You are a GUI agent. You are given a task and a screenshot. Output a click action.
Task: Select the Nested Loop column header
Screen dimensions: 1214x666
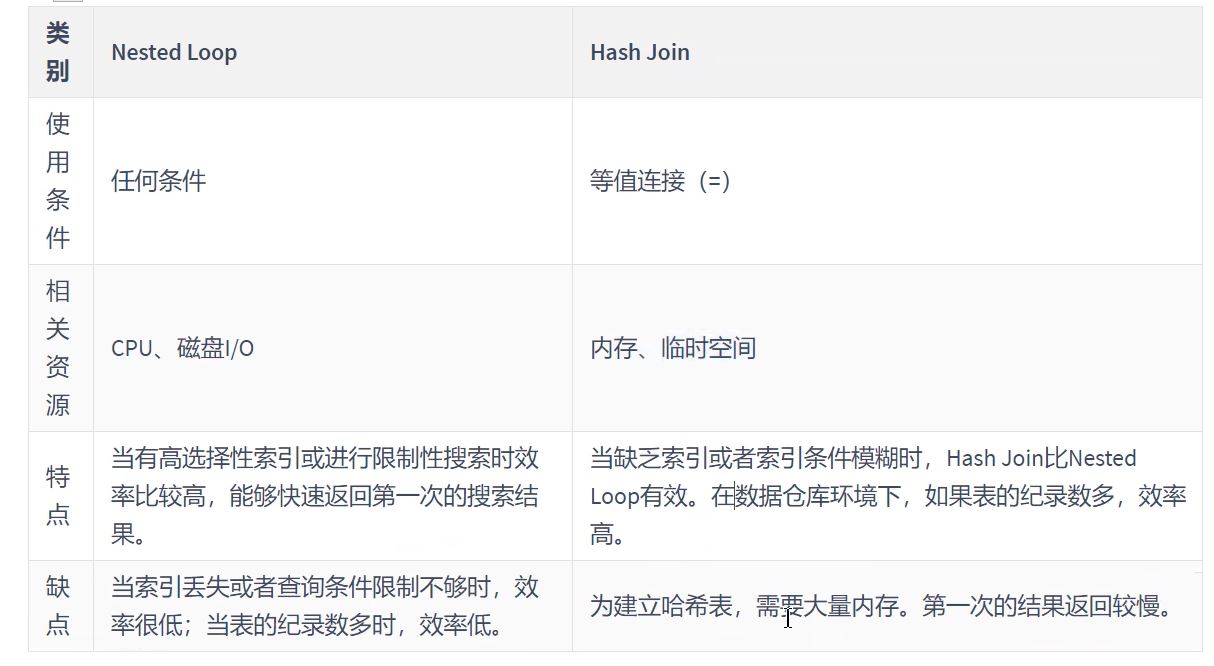coord(332,52)
